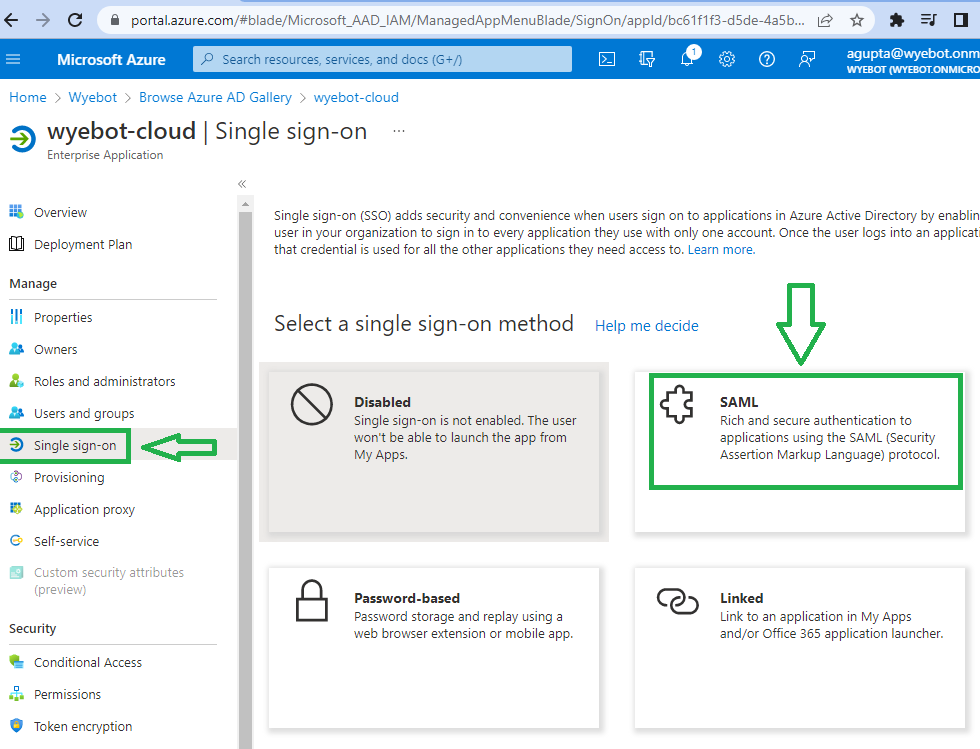Click the Home breadcrumb link

(x=28, y=98)
